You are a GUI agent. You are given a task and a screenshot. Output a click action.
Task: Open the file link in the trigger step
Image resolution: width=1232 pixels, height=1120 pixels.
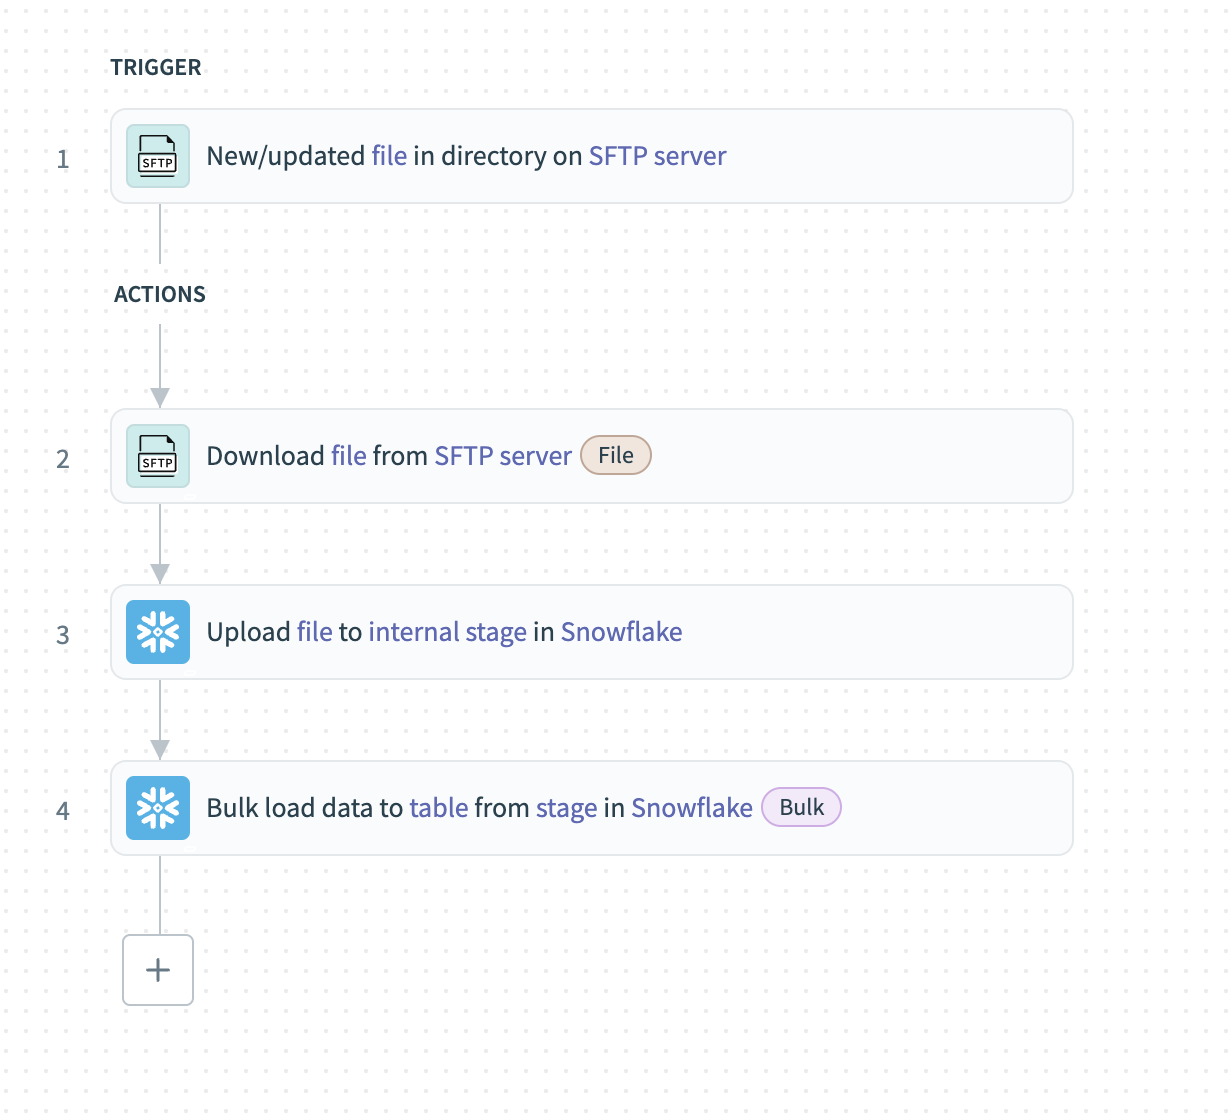point(389,156)
